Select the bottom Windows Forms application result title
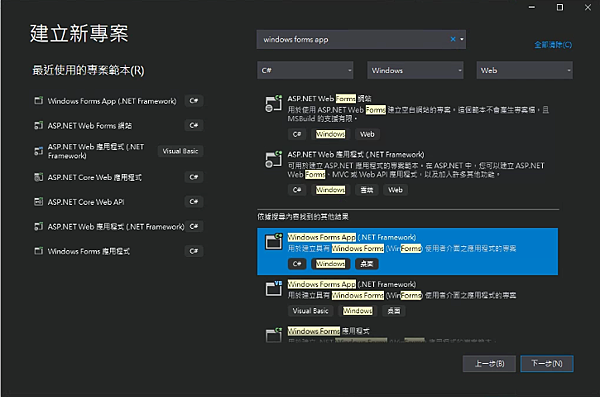This screenshot has width=600, height=397. [x=329, y=331]
